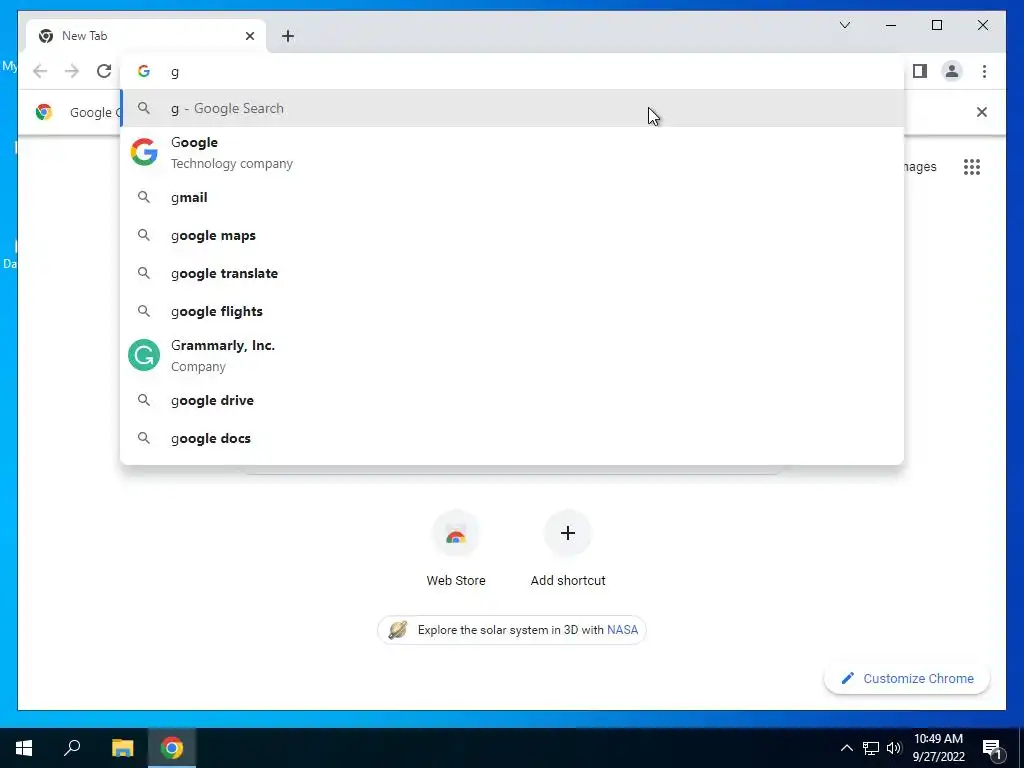
Task: Open a new tab with plus button
Action: 288,36
